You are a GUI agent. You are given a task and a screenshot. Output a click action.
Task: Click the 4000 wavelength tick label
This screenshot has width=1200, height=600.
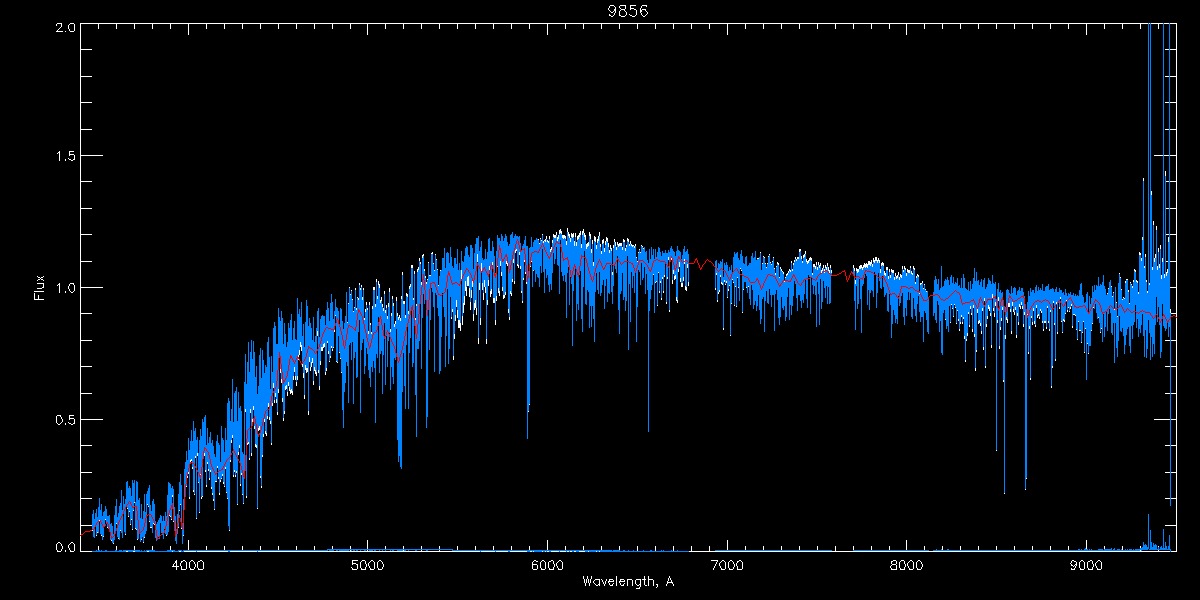[x=188, y=566]
